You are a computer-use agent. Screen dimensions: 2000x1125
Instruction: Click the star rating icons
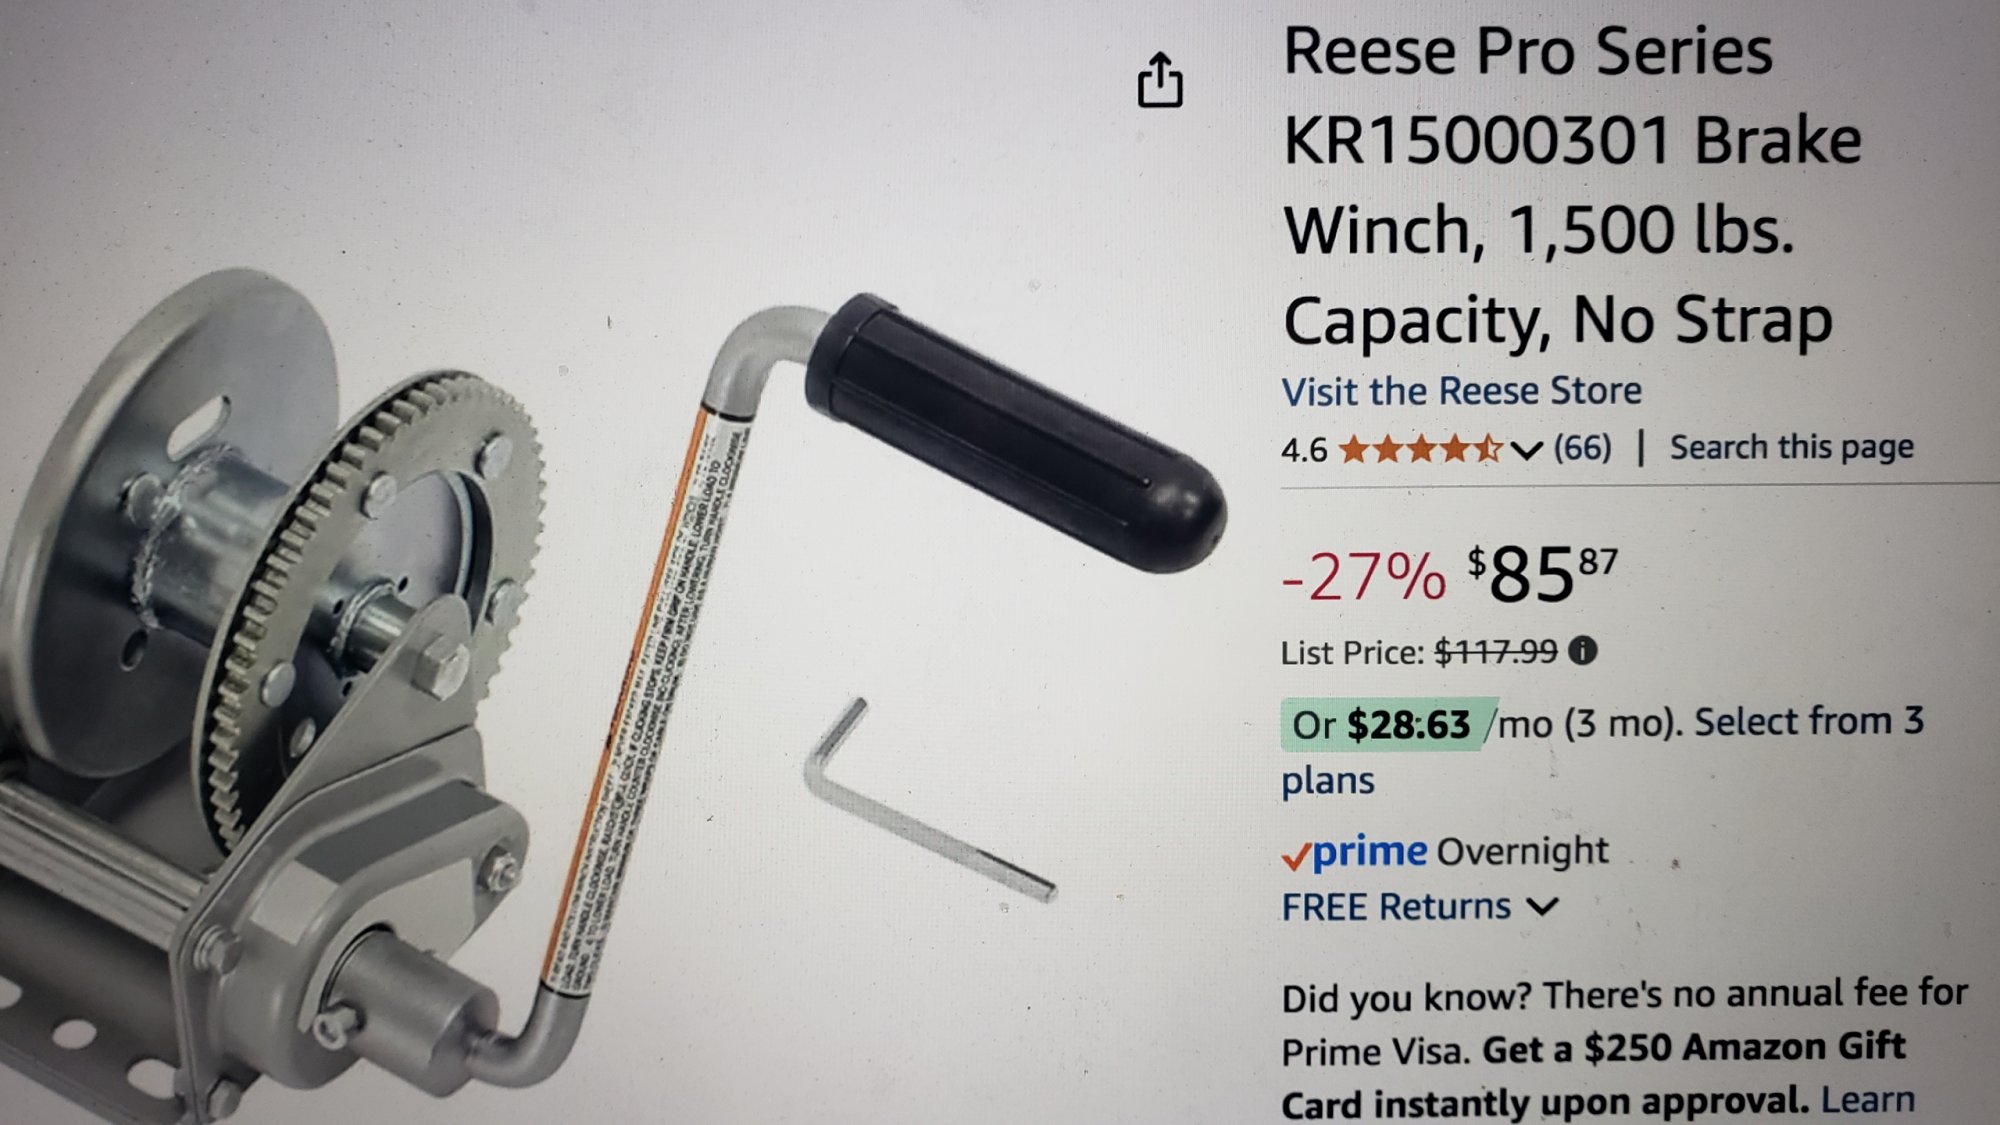click(1421, 449)
